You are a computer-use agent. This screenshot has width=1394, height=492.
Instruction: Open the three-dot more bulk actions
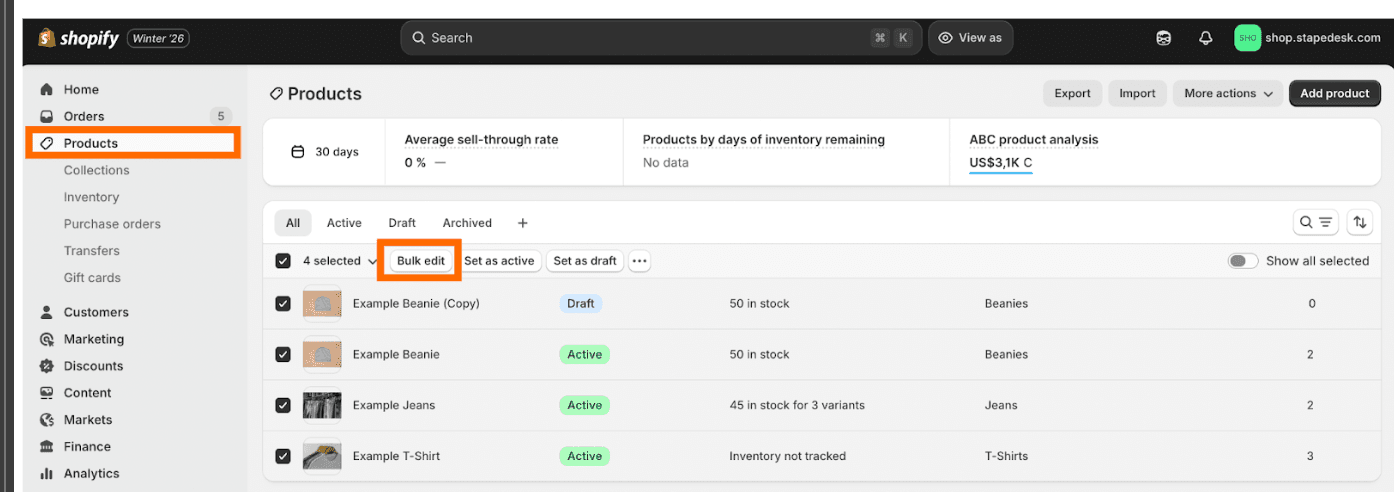point(640,261)
